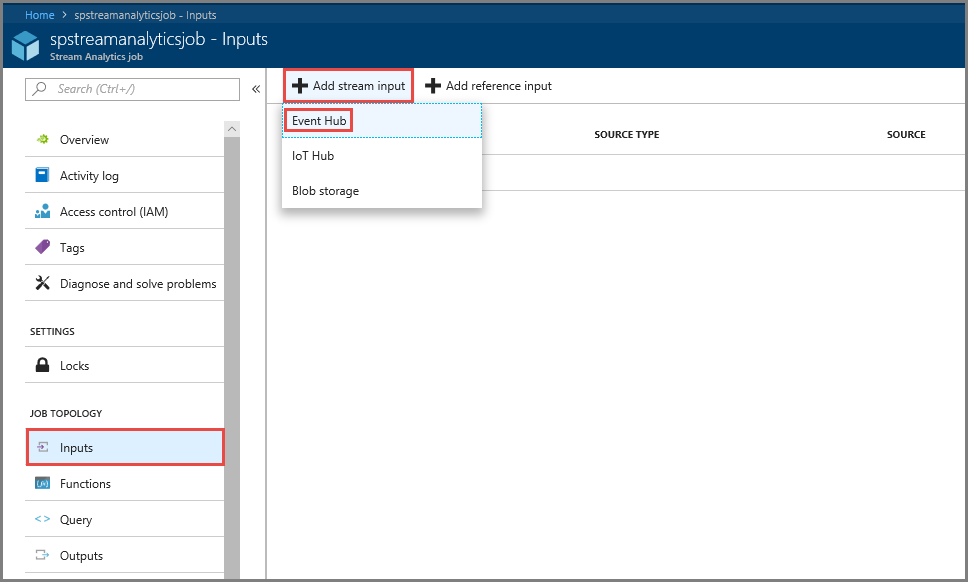The height and width of the screenshot is (582, 968).
Task: Navigate to Home via the breadcrumb link
Action: click(x=39, y=14)
